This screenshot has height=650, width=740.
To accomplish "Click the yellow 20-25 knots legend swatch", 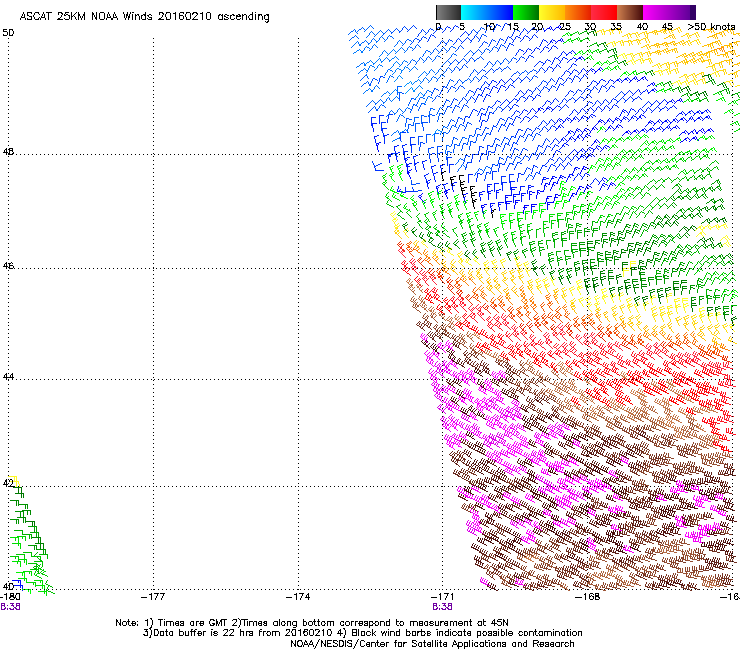I will pos(552,12).
